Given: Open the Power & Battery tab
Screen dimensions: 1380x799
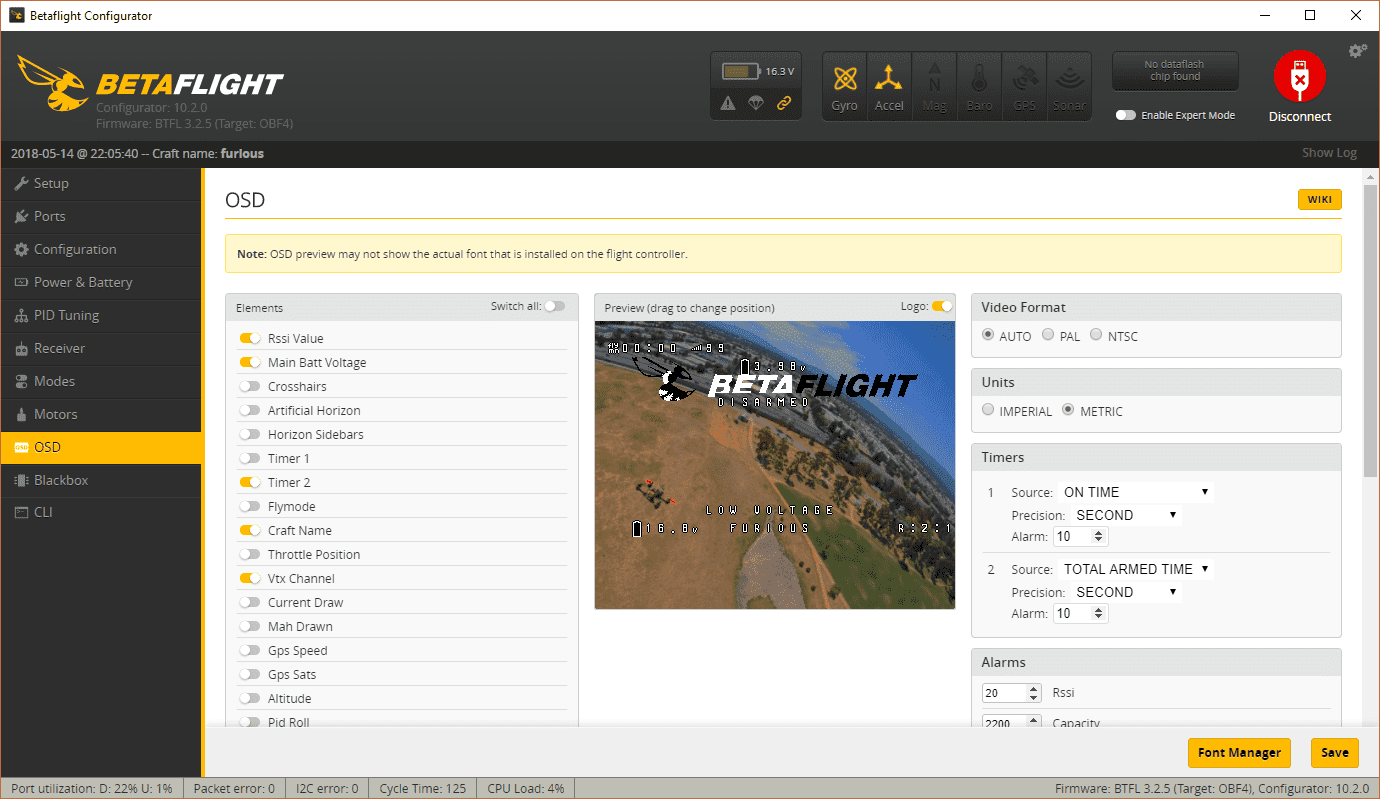Looking at the screenshot, I should (101, 282).
